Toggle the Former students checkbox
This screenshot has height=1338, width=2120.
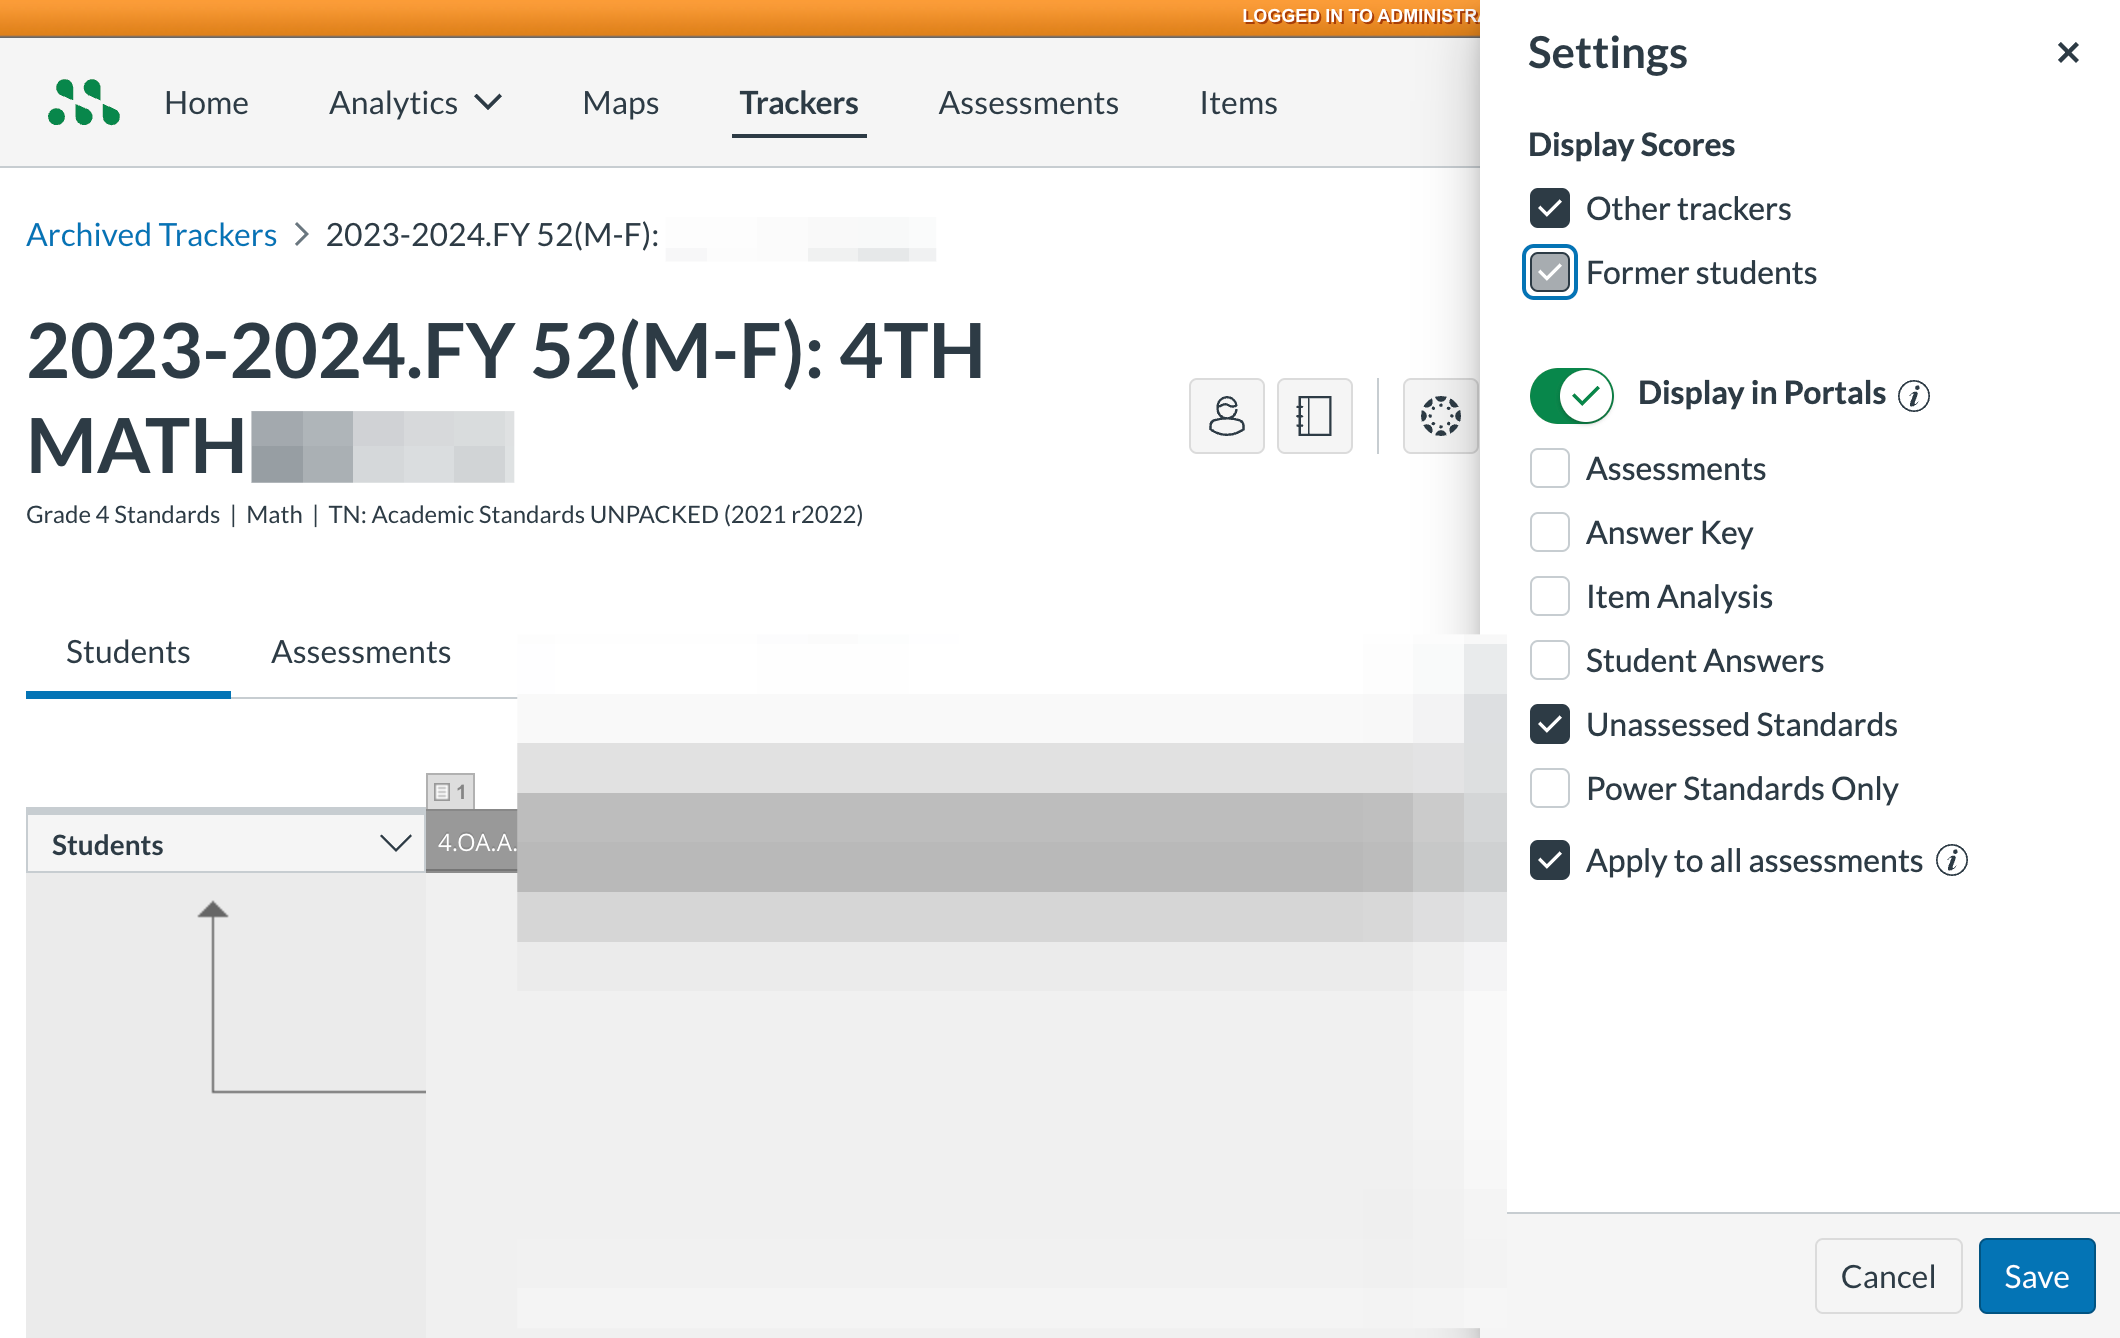tap(1550, 272)
